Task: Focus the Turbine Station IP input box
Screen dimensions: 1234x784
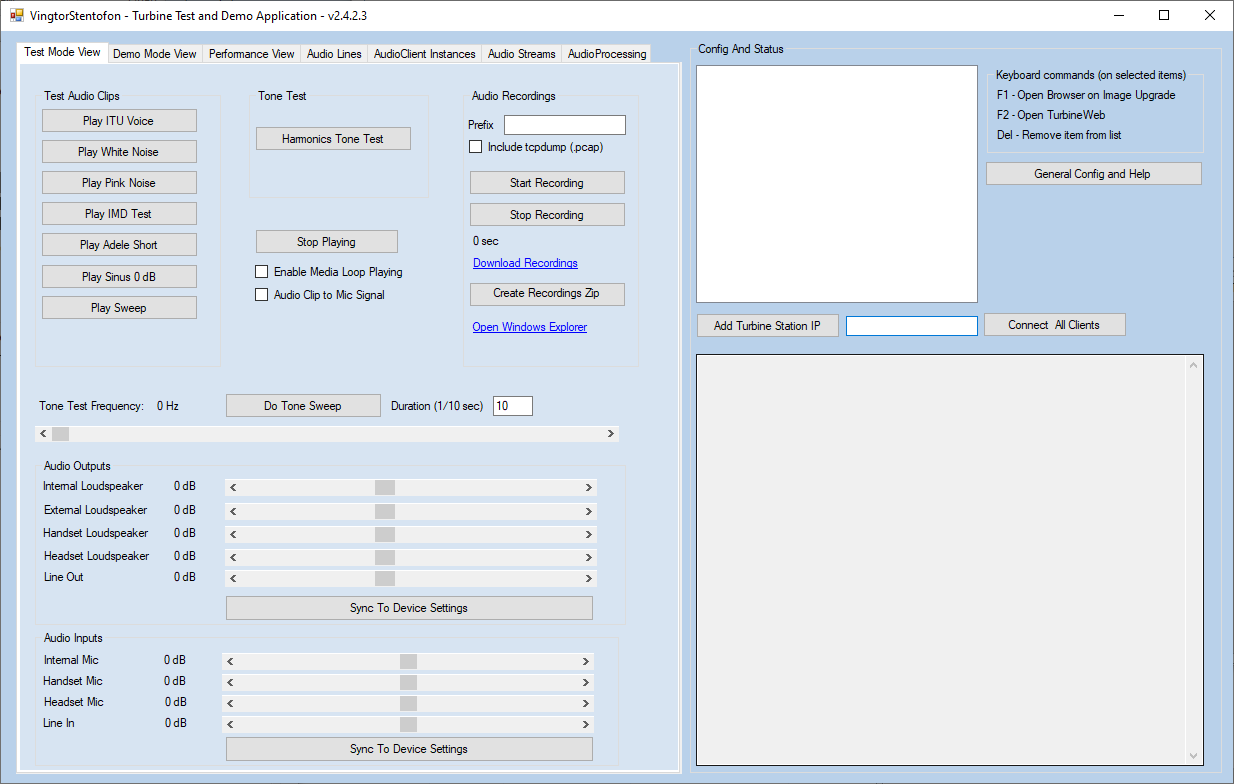Action: tap(911, 326)
